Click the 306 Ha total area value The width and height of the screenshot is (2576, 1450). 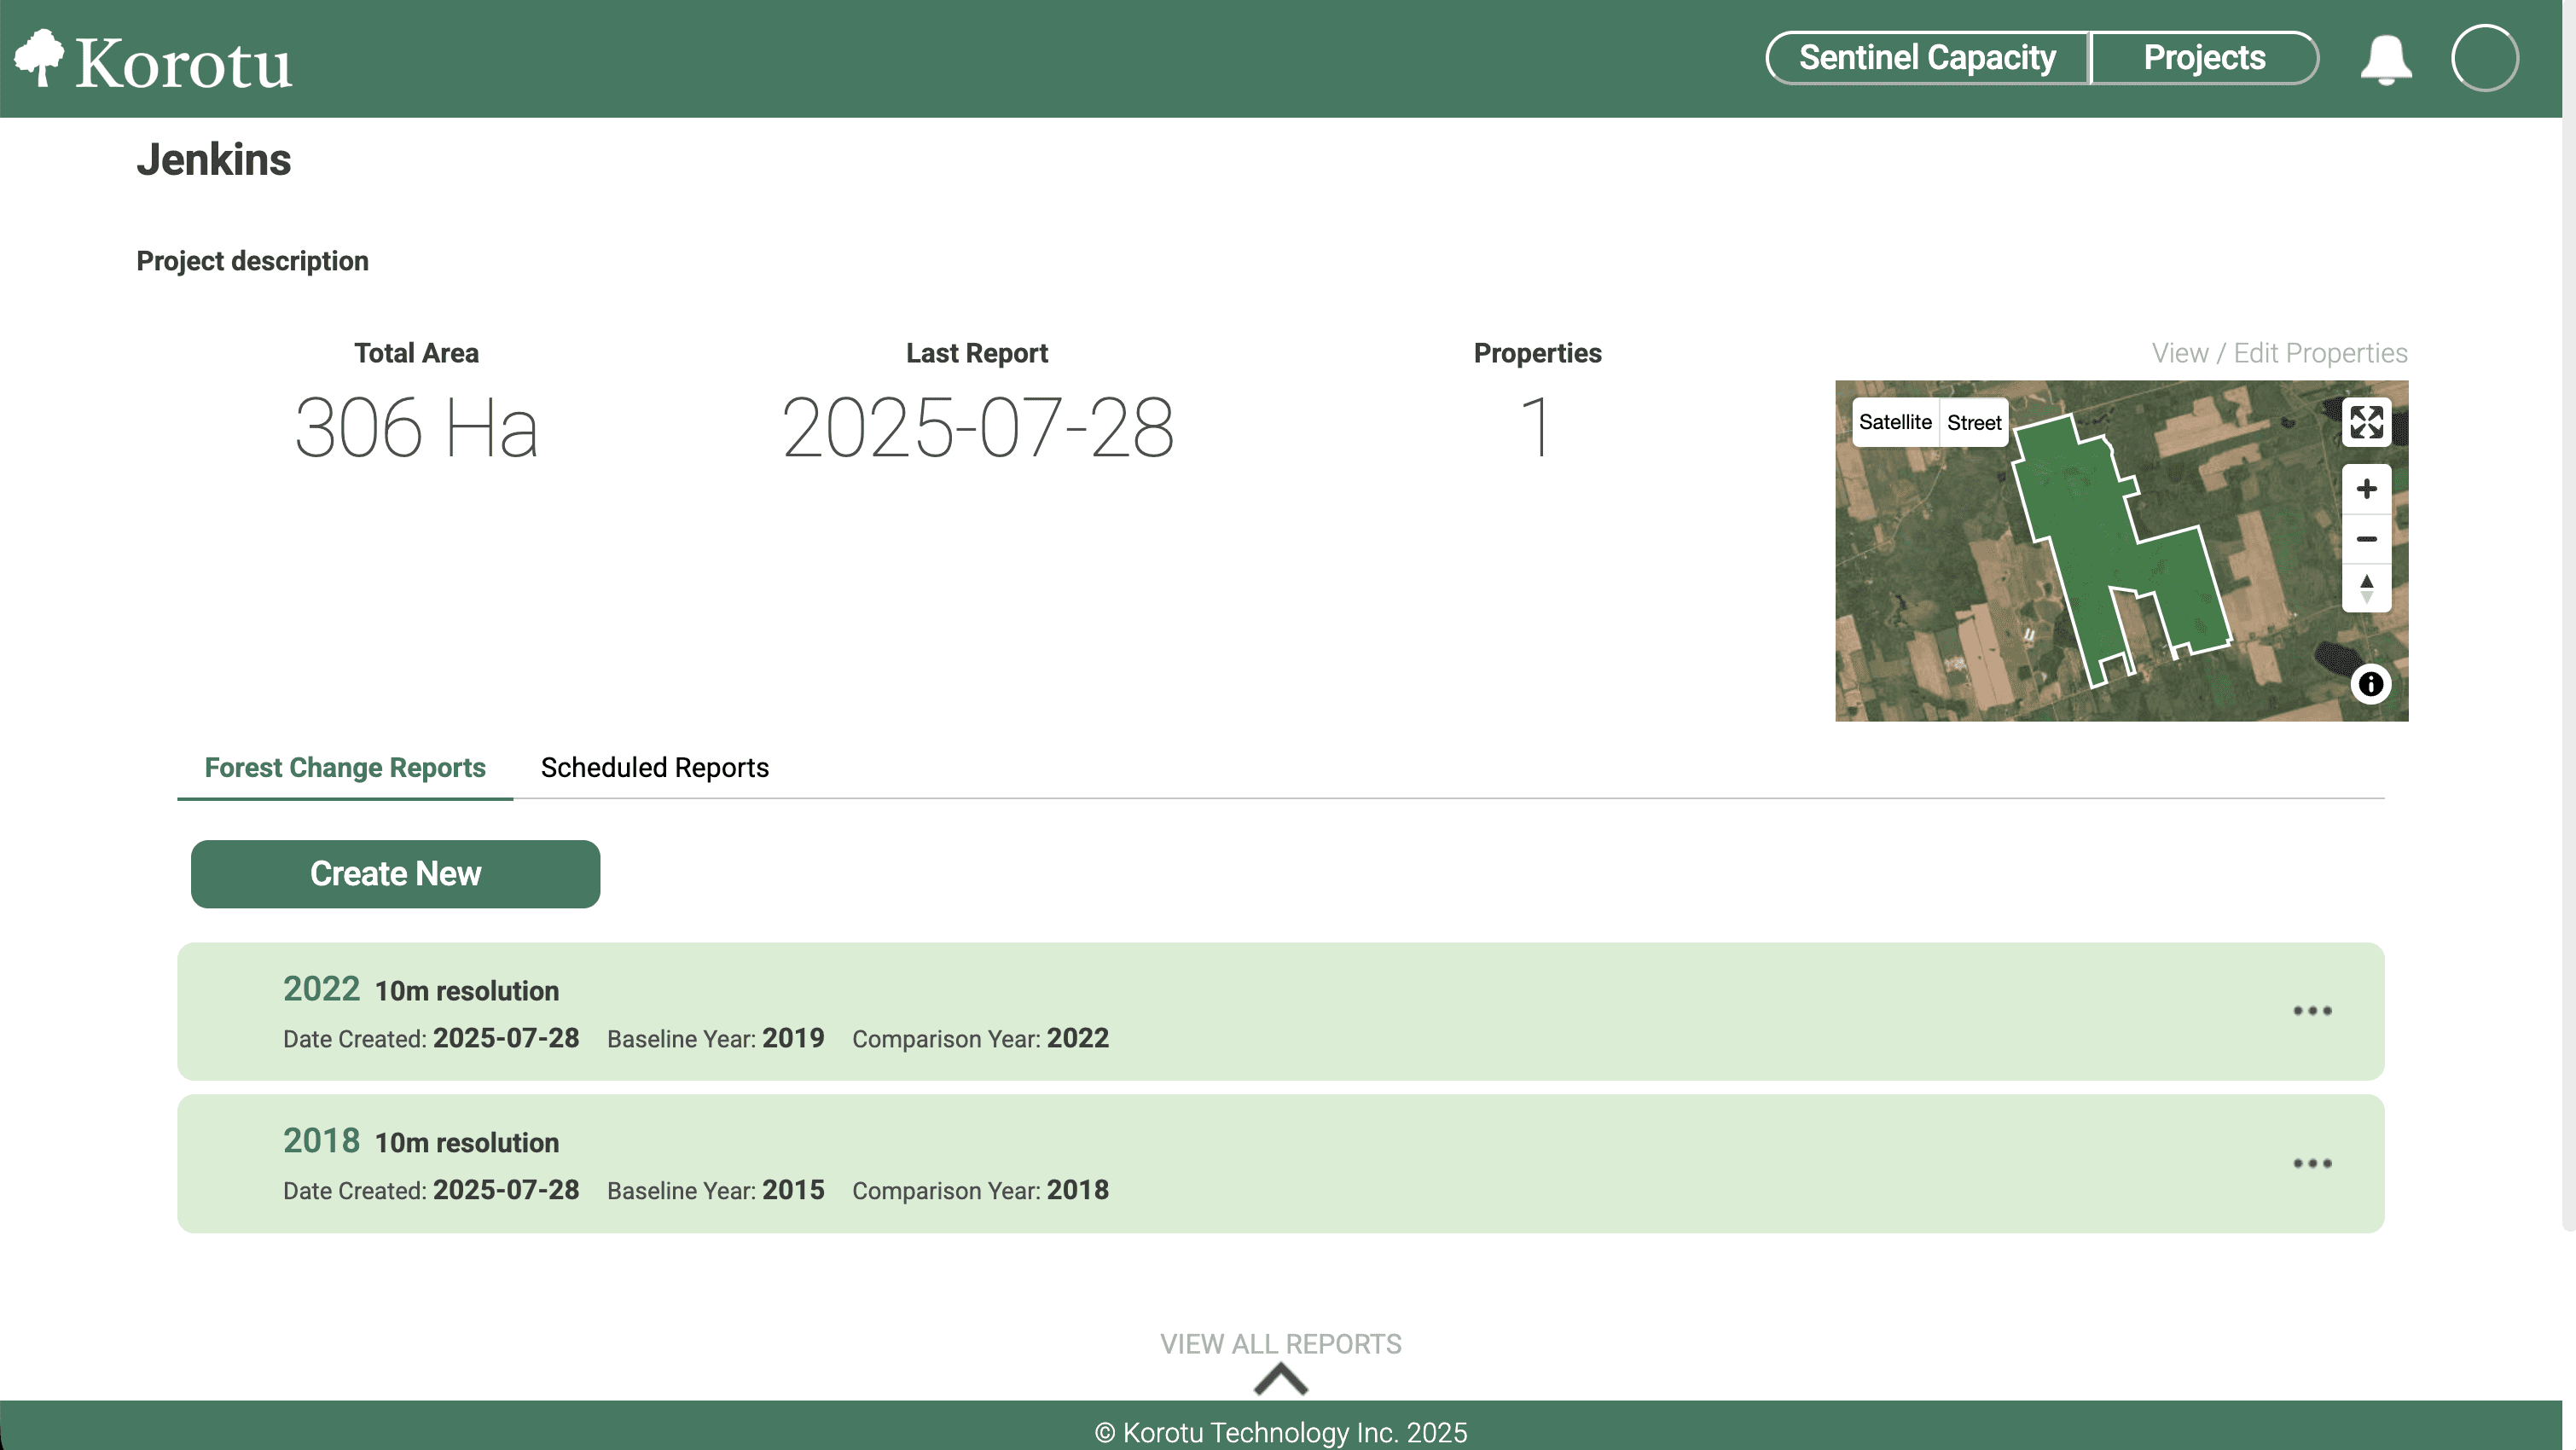(x=416, y=428)
